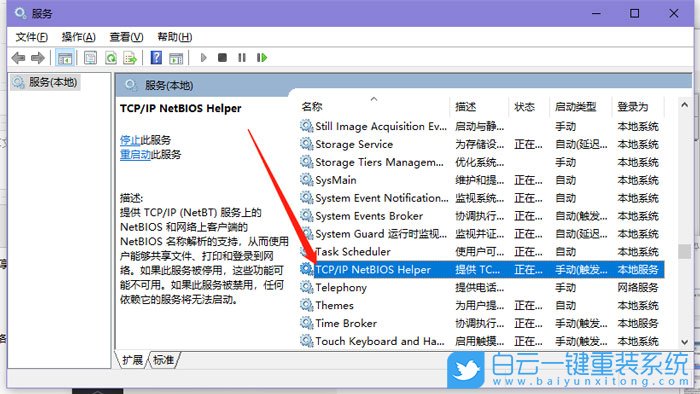
Task: Click gear icon of System Events Broker row
Action: tap(306, 216)
